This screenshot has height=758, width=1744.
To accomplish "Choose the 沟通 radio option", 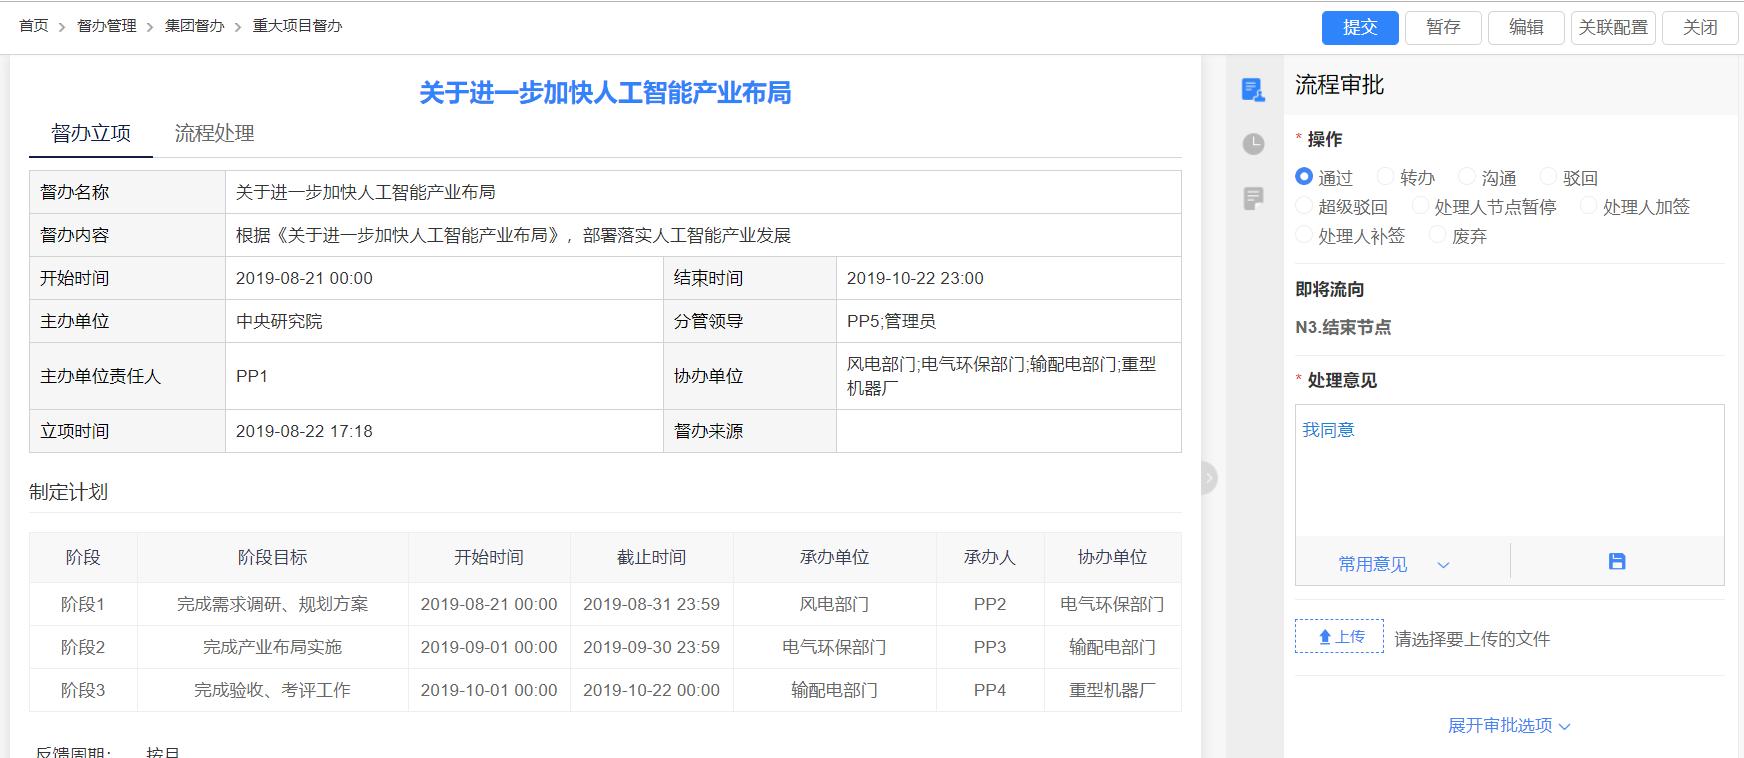I will pyautogui.click(x=1467, y=177).
